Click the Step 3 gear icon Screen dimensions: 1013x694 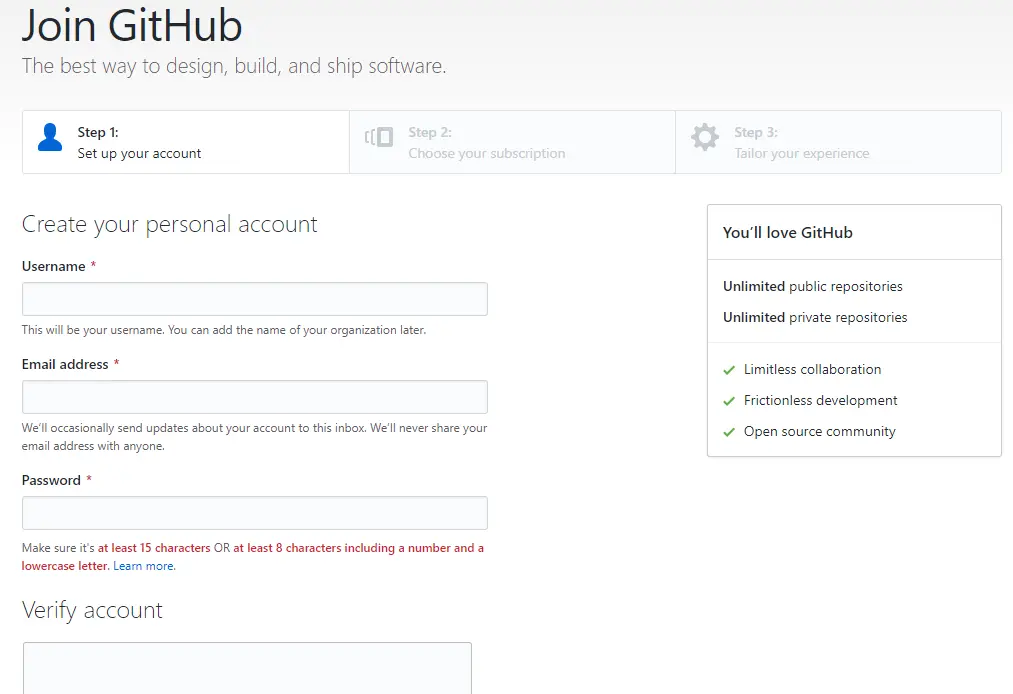pyautogui.click(x=704, y=137)
